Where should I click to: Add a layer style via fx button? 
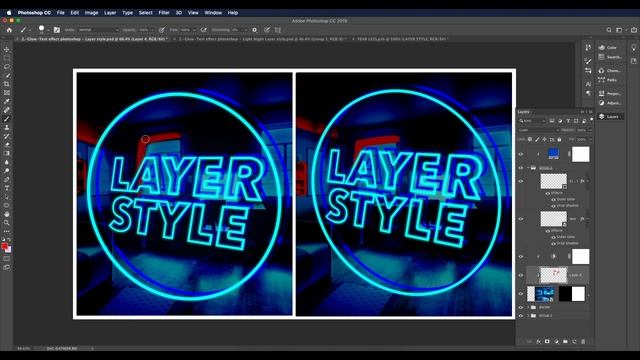538,342
